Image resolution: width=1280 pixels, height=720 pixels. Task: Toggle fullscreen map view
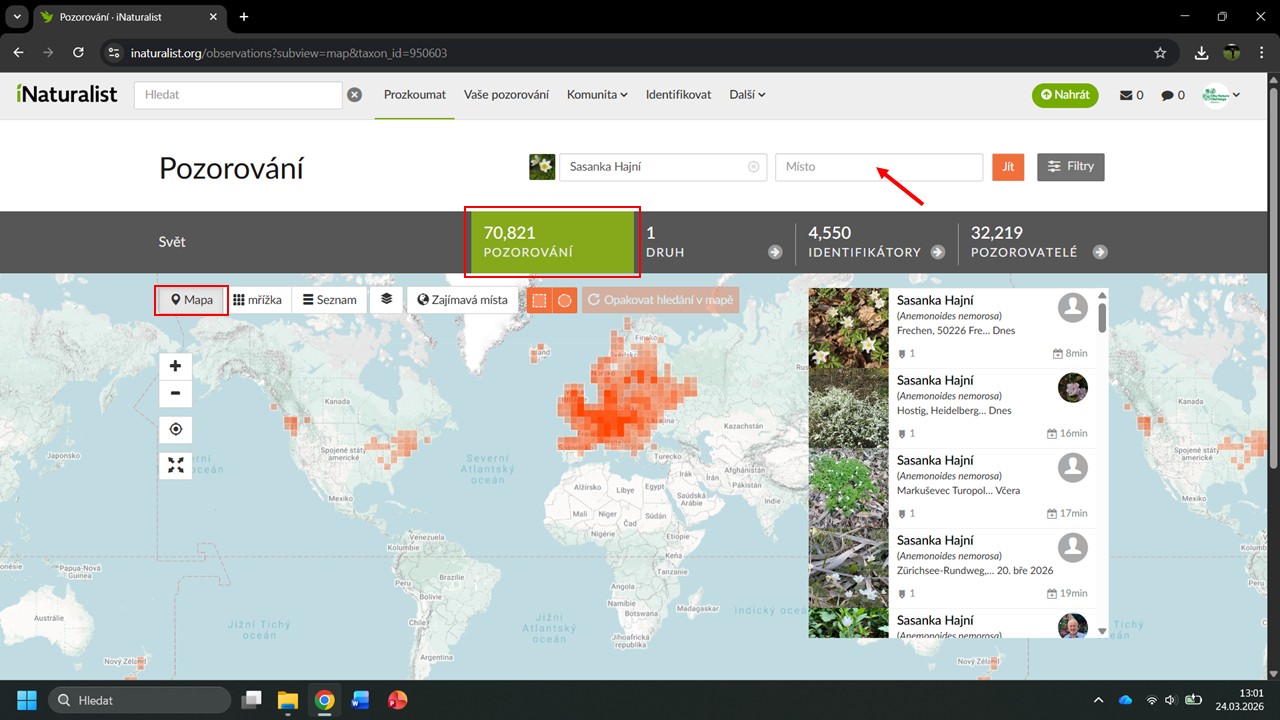pyautogui.click(x=175, y=465)
